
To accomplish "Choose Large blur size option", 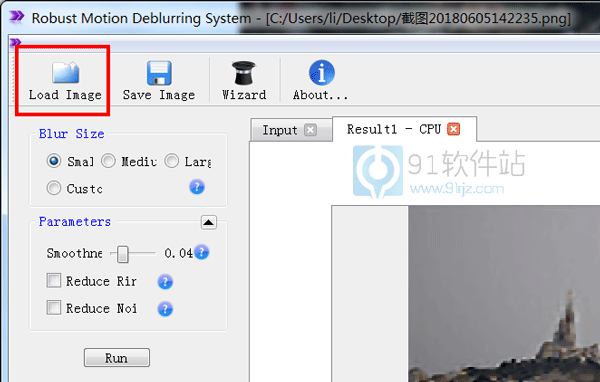I will (171, 161).
